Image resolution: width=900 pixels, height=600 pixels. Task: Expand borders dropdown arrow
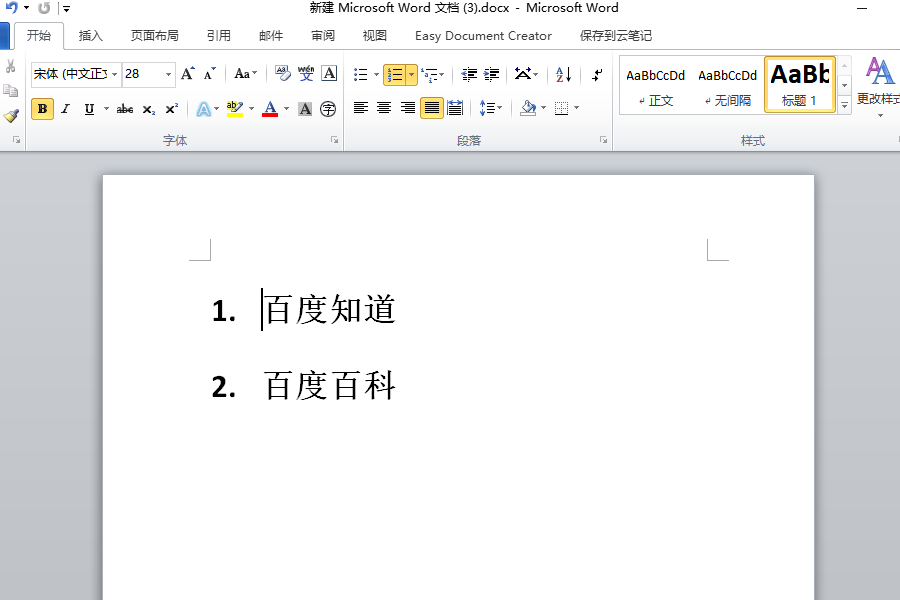click(x=576, y=107)
